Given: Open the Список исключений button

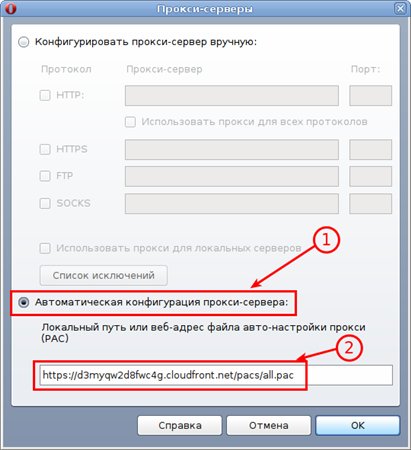Looking at the screenshot, I should (x=104, y=275).
